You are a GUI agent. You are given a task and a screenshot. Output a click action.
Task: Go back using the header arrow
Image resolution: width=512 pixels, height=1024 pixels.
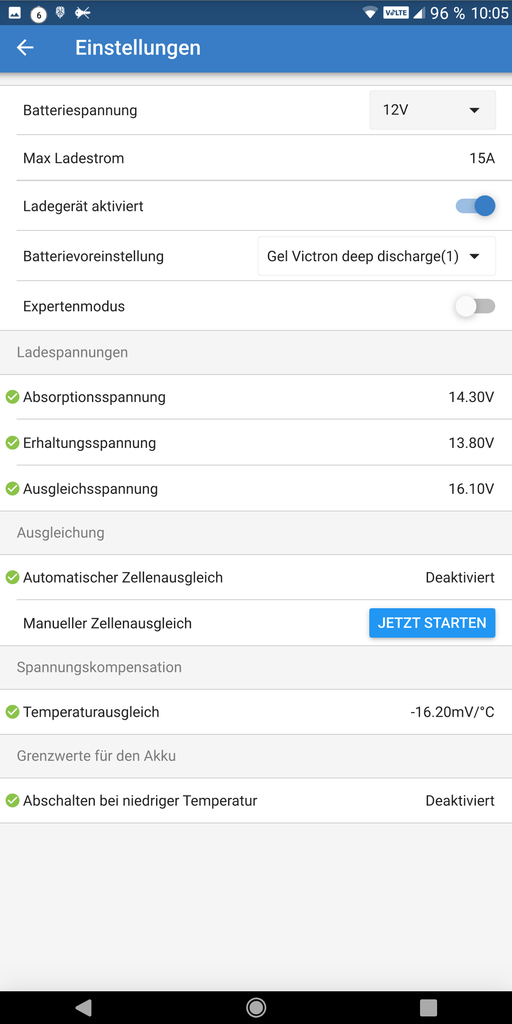25,48
